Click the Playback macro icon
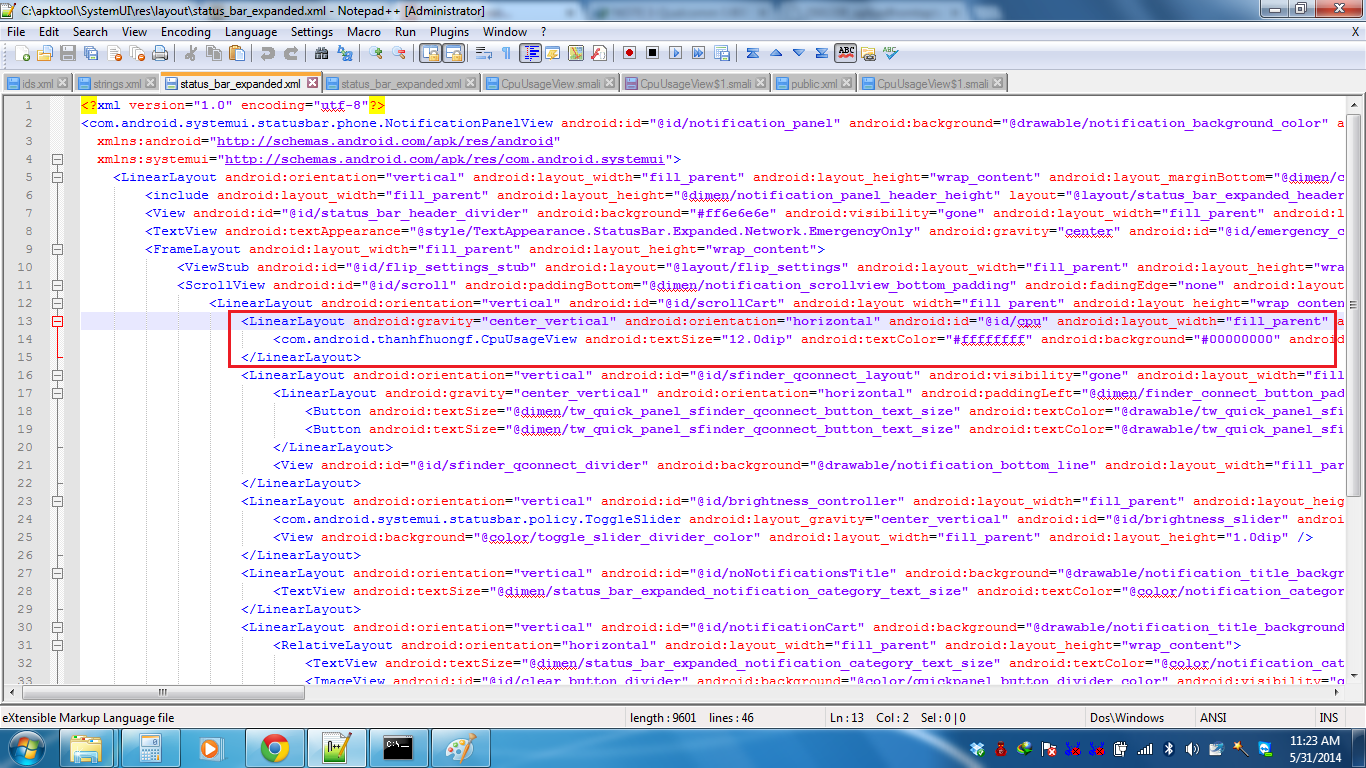This screenshot has width=1366, height=768. (x=675, y=53)
